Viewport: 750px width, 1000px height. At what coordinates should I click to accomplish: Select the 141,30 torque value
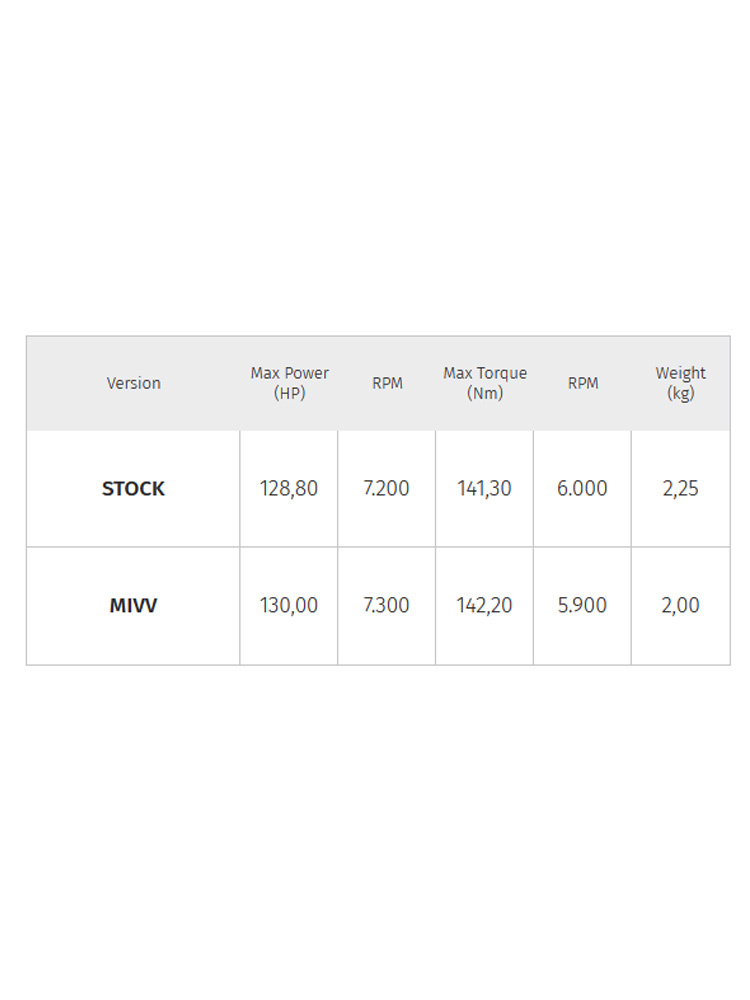(485, 489)
